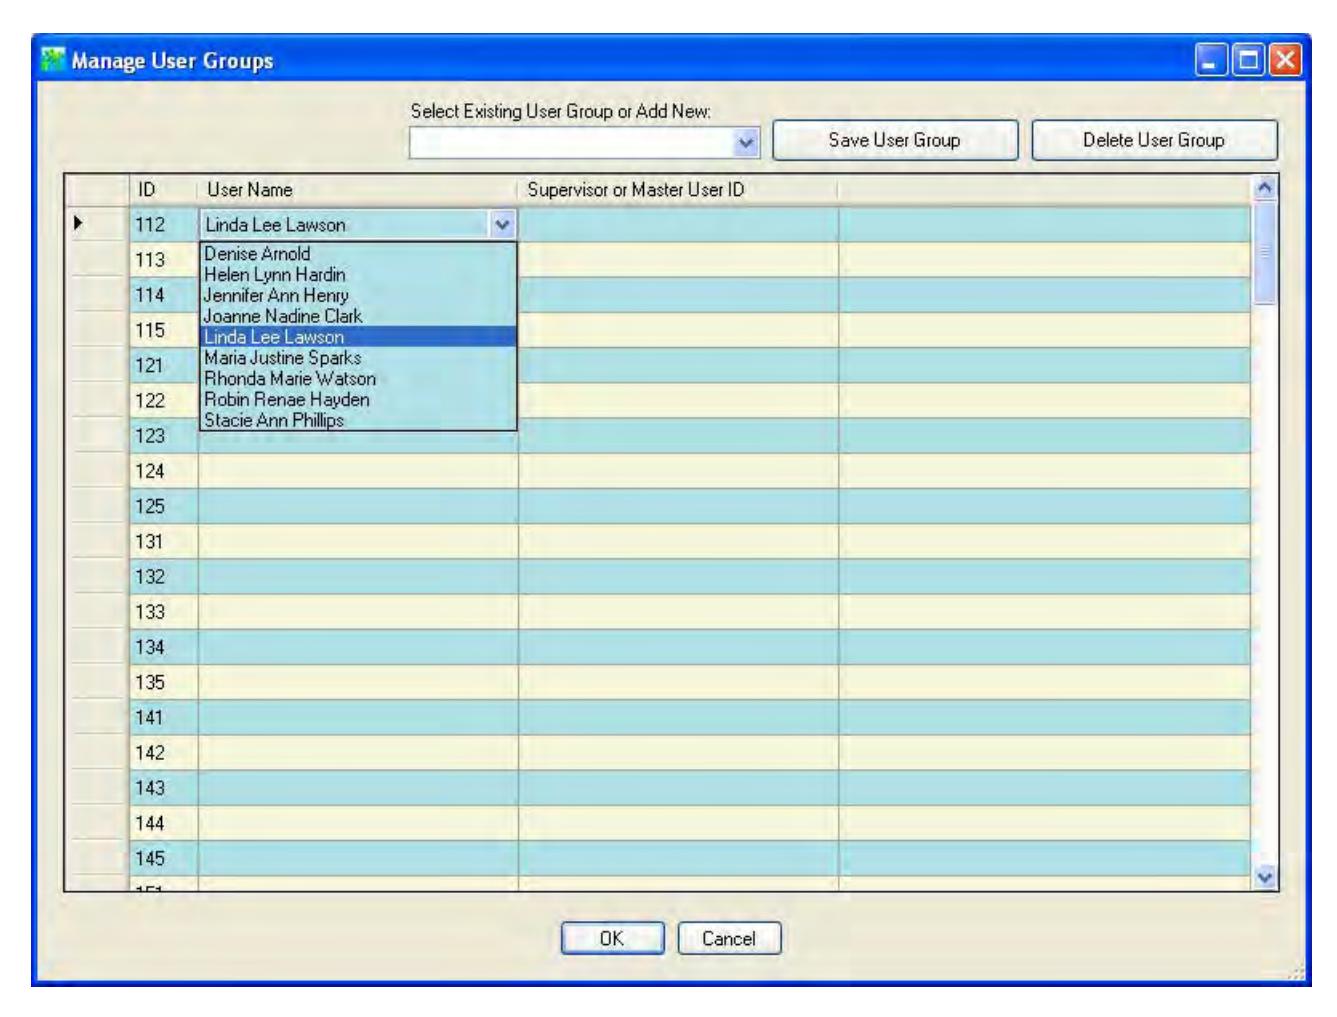Click the Delete User Group button
This screenshot has width=1337, height=1017.
[1154, 140]
